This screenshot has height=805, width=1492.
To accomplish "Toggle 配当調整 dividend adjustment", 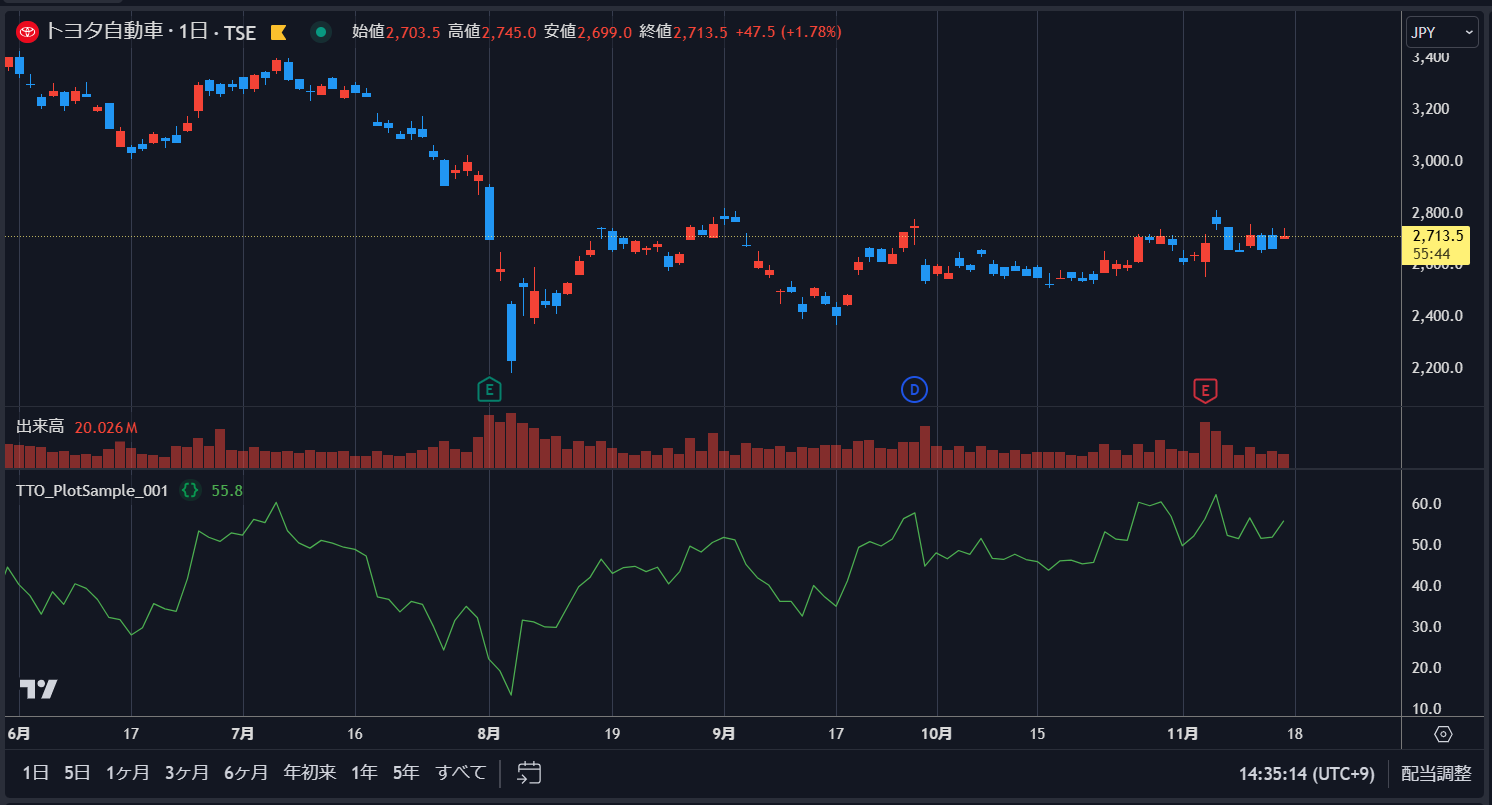I will (1436, 773).
